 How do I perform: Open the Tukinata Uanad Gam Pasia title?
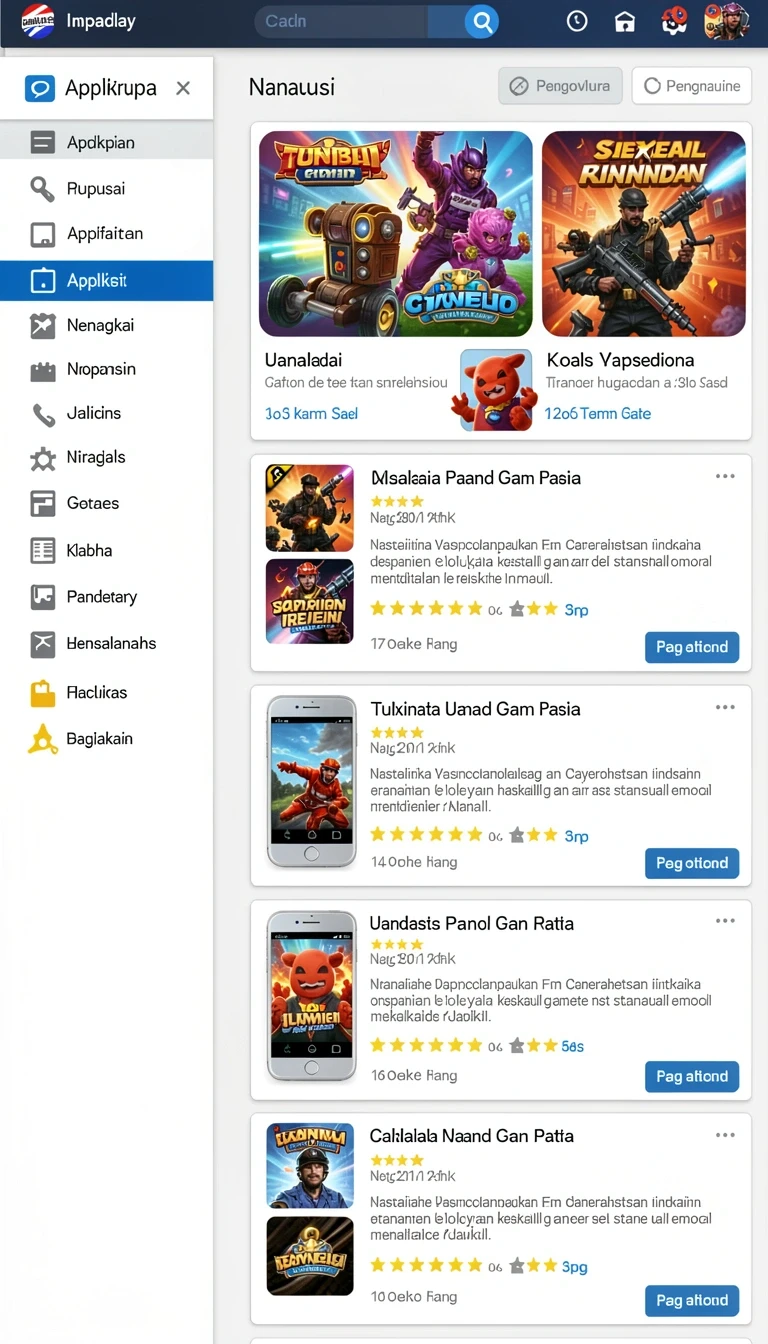pos(475,709)
